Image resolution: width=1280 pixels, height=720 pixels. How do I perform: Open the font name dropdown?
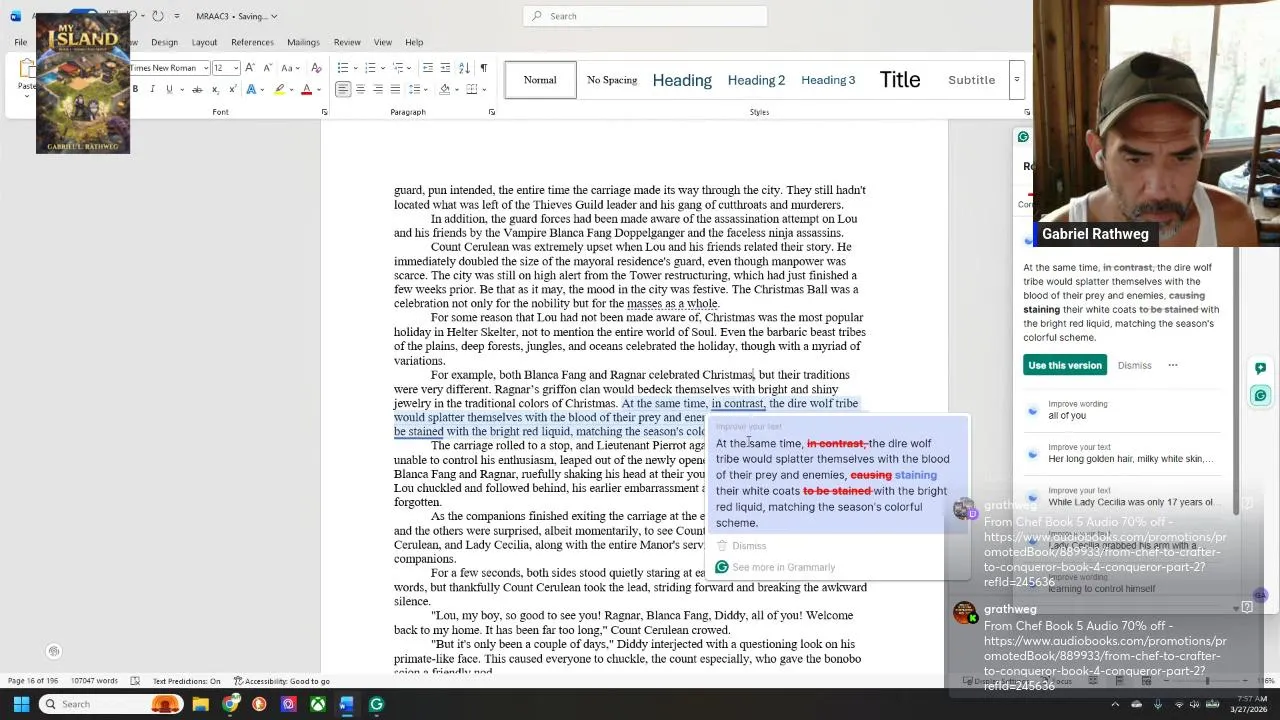point(206,68)
